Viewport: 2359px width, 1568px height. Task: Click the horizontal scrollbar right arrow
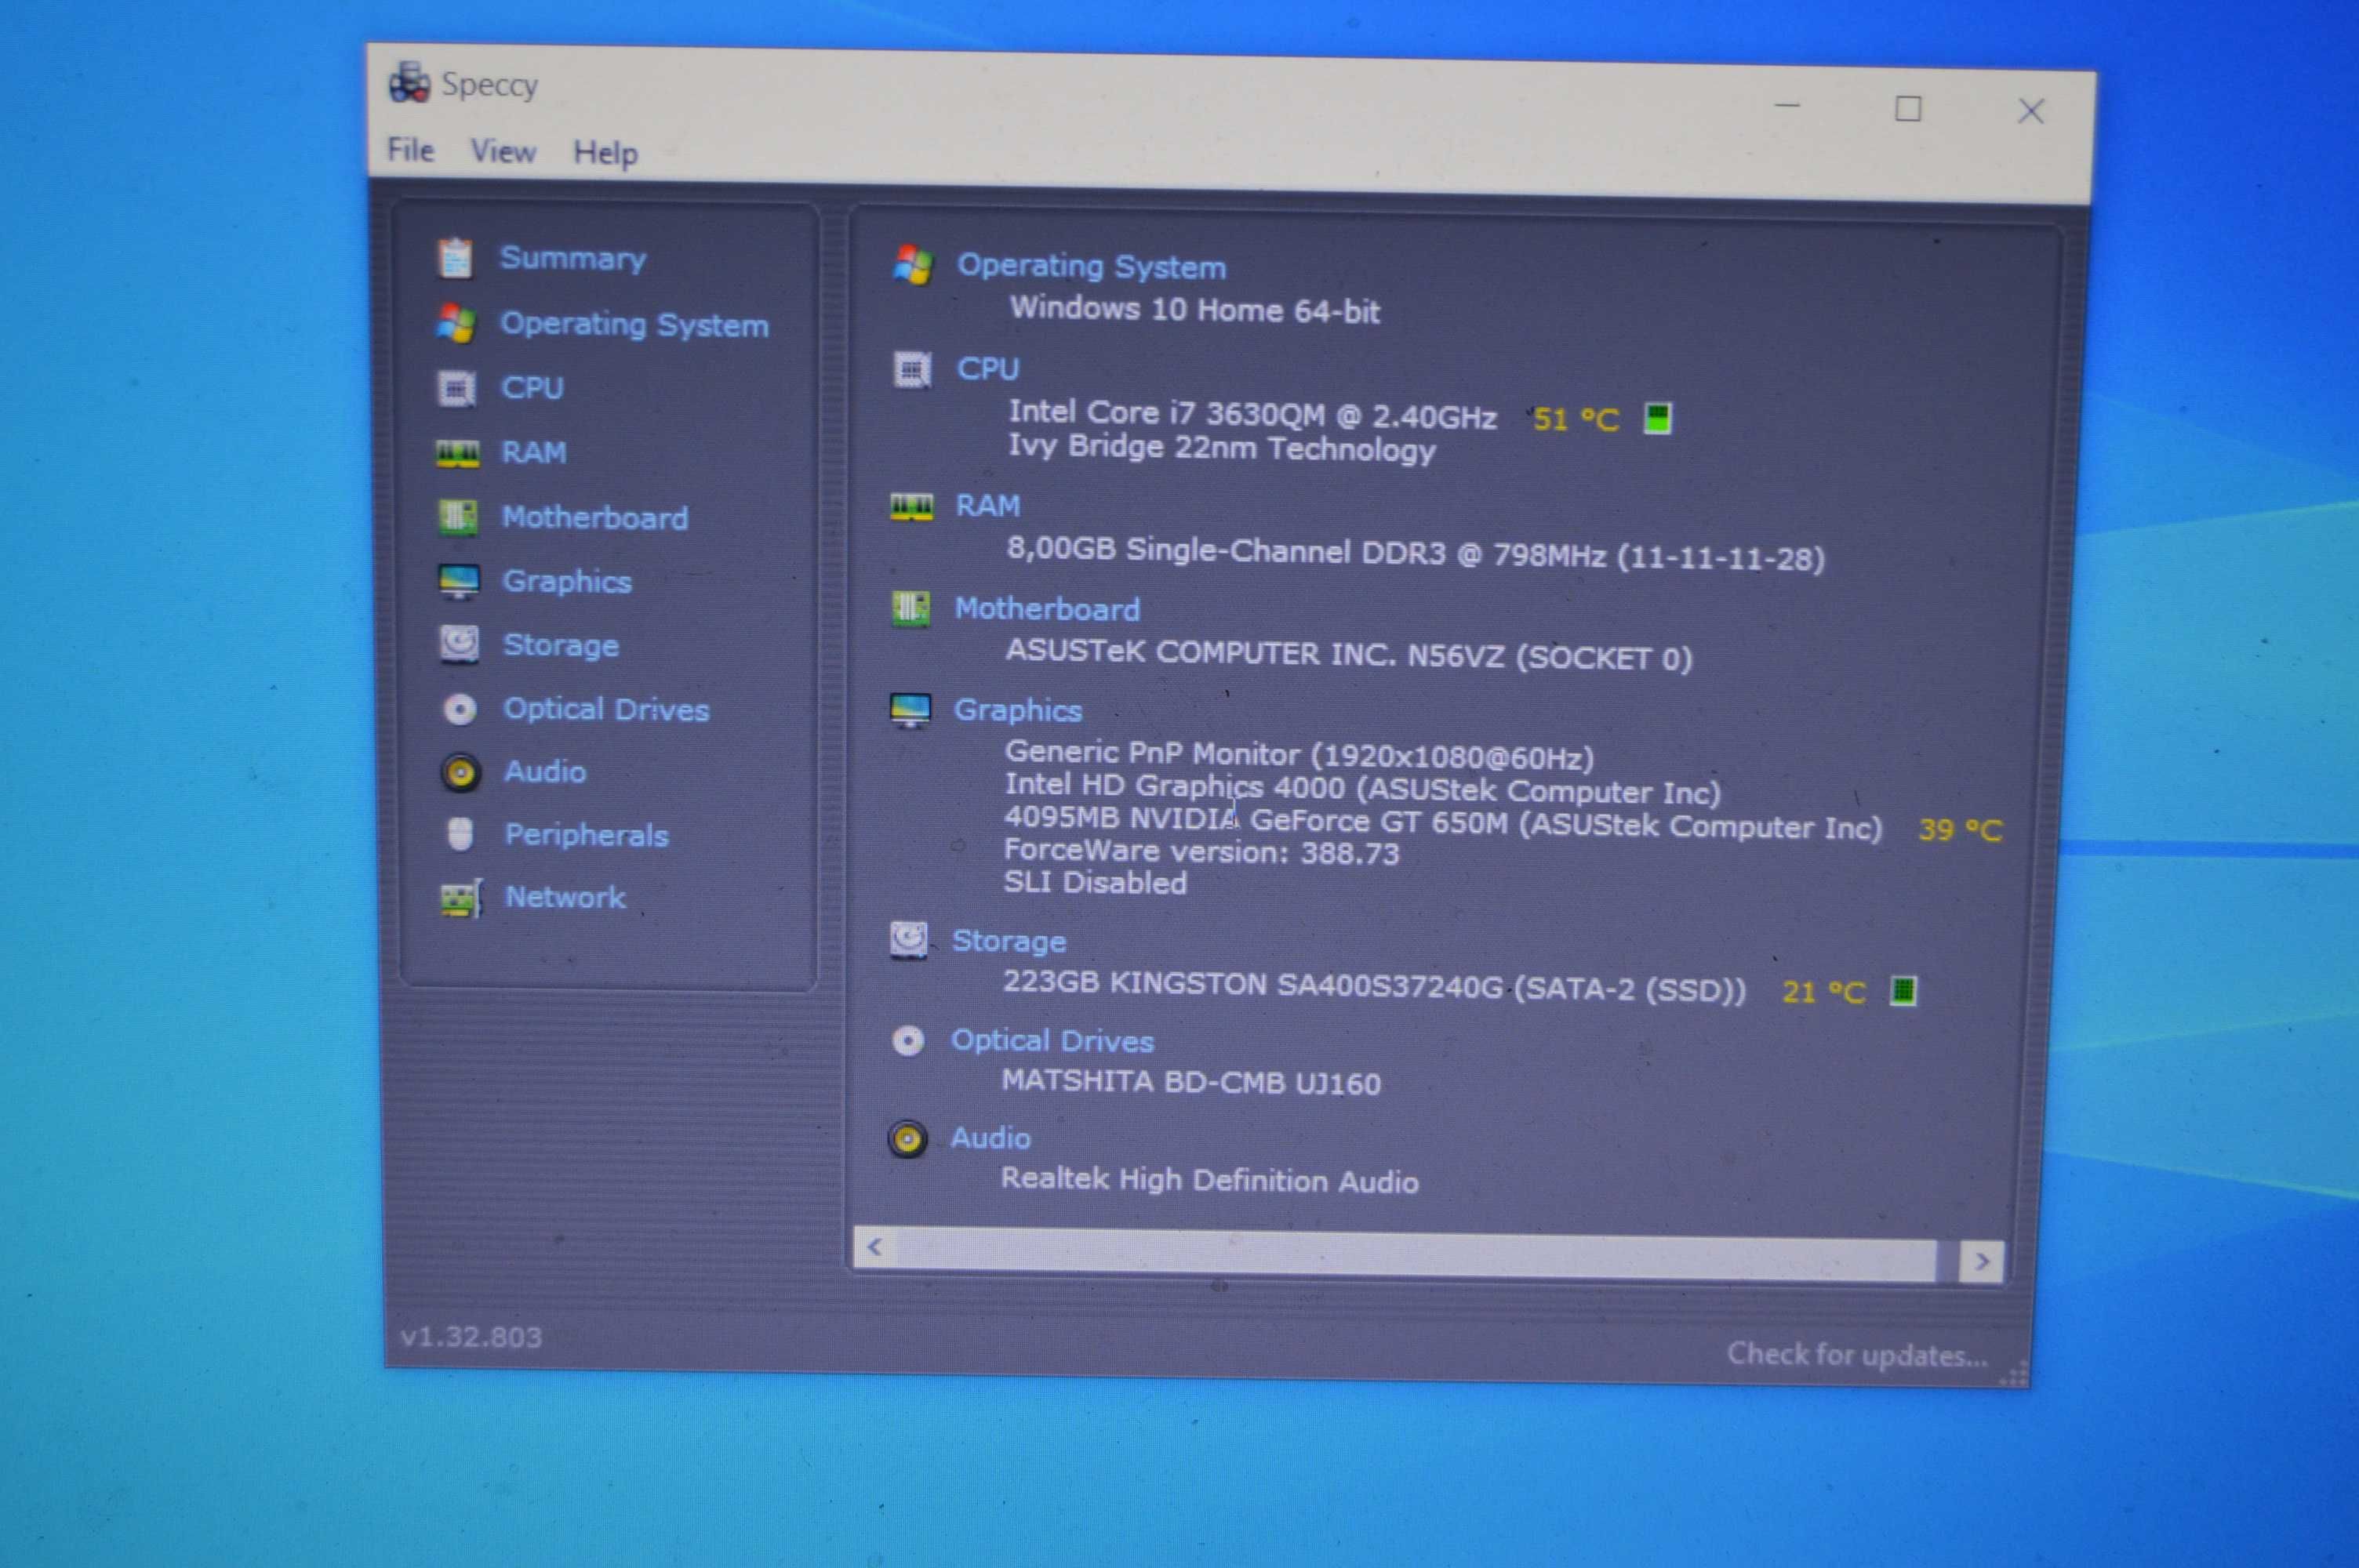1981,1262
